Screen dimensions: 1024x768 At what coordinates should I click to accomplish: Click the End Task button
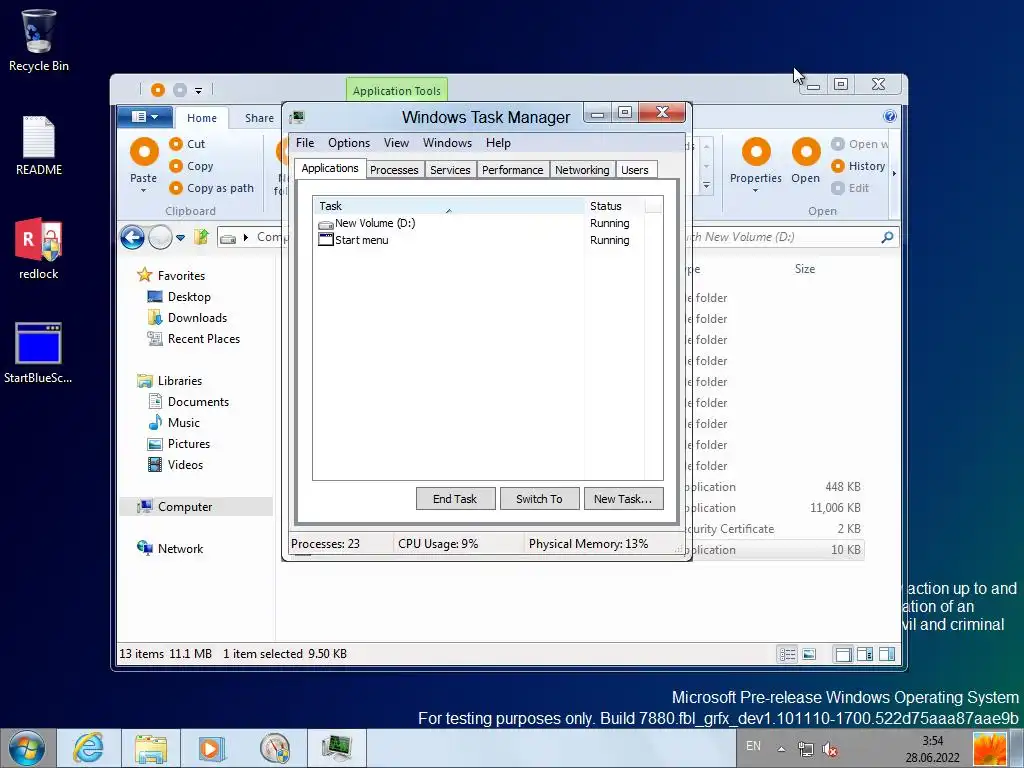pyautogui.click(x=455, y=499)
